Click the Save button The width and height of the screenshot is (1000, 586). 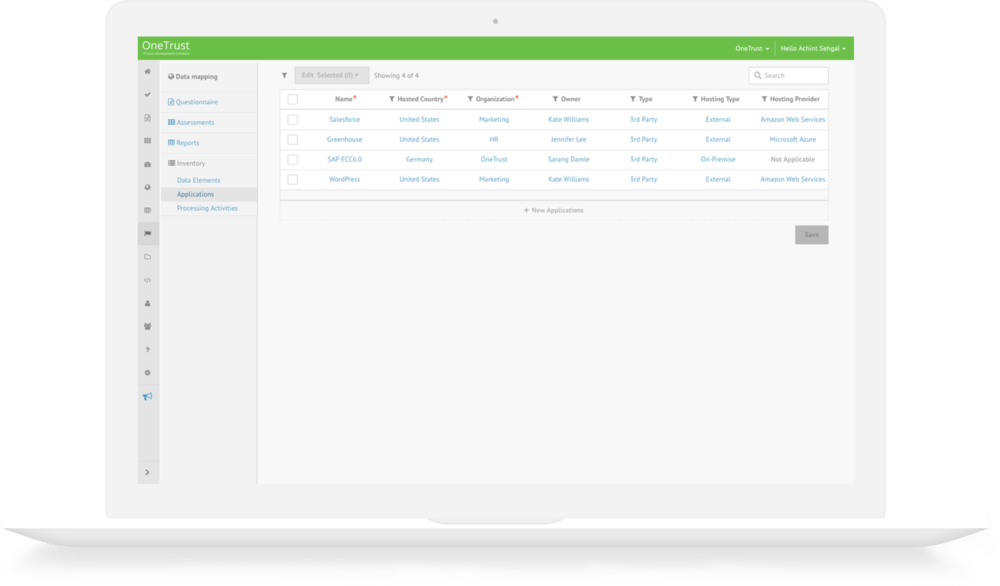click(811, 235)
